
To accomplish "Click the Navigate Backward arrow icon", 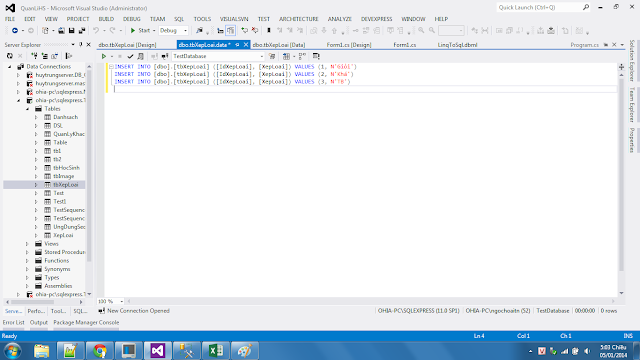I will [15, 31].
